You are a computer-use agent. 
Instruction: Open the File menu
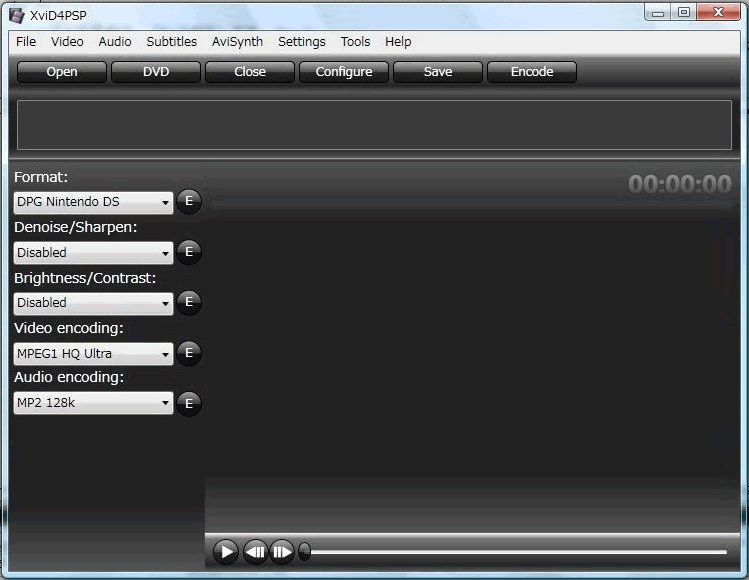tap(26, 42)
